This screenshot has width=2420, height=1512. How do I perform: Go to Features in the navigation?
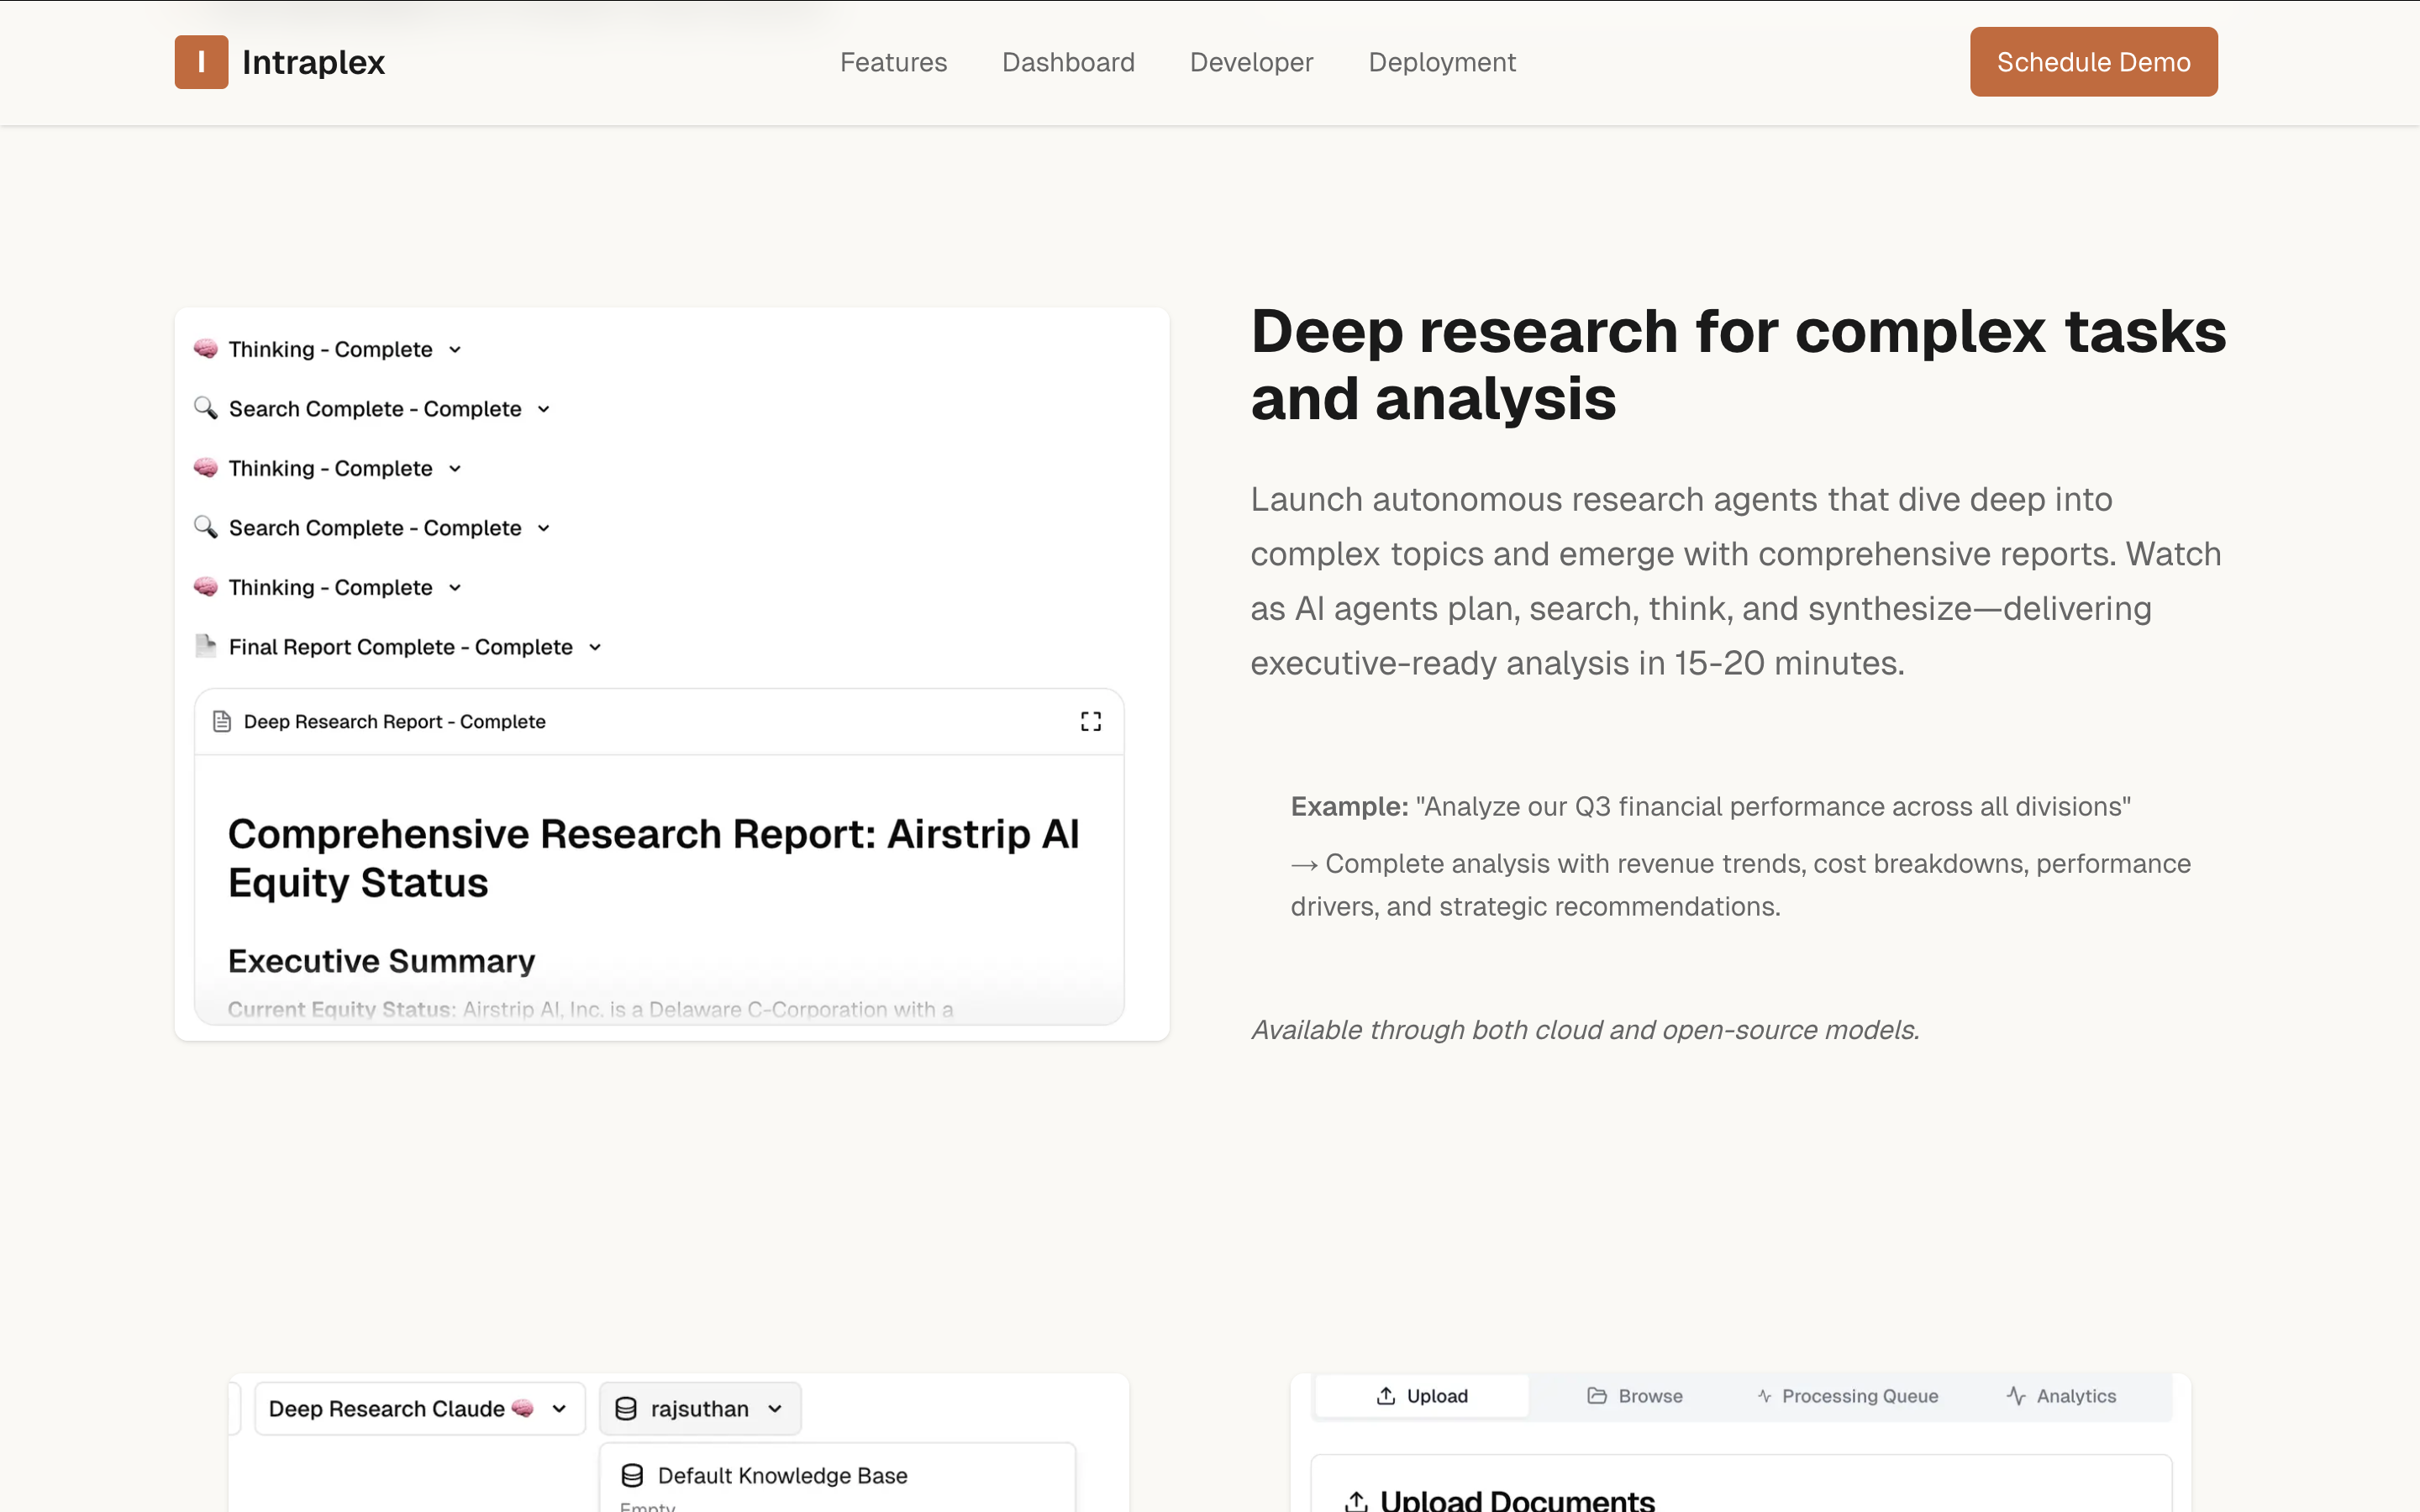[893, 62]
